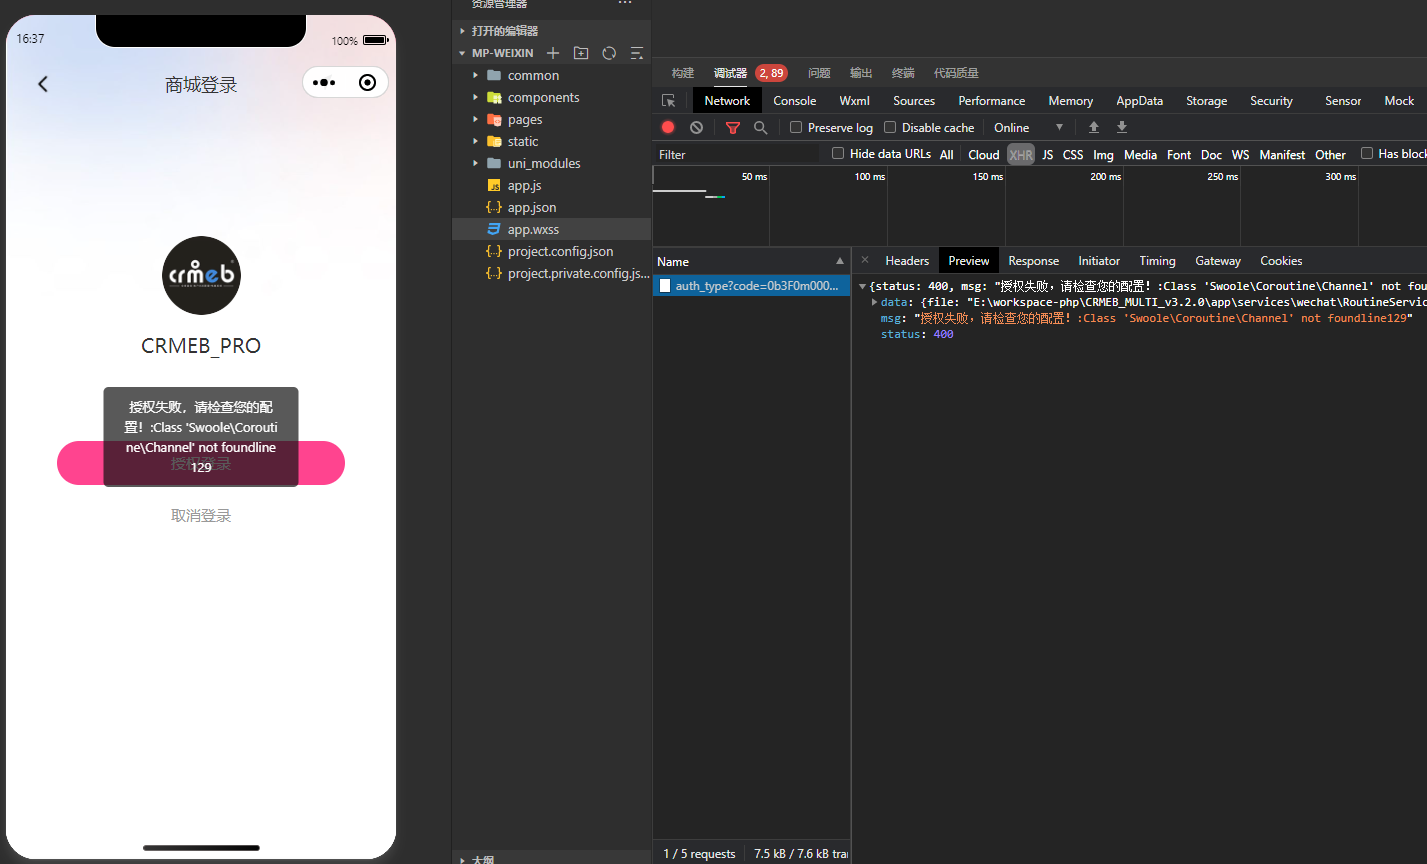This screenshot has width=1427, height=864.
Task: Collapse all folders in the explorer
Action: [x=636, y=53]
